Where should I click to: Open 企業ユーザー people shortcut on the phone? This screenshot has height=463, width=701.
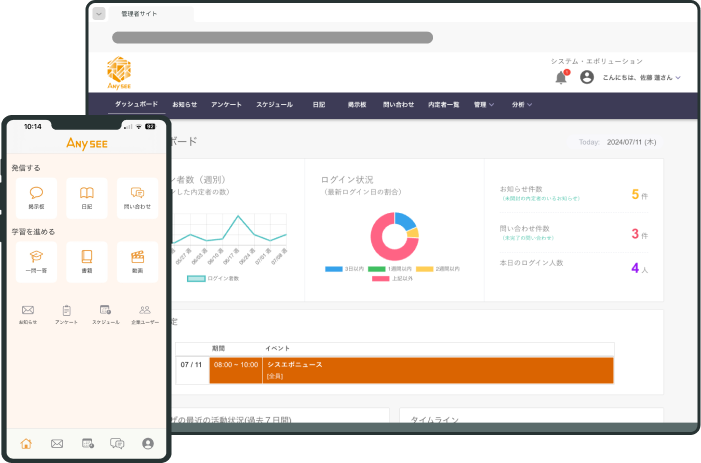coord(145,314)
